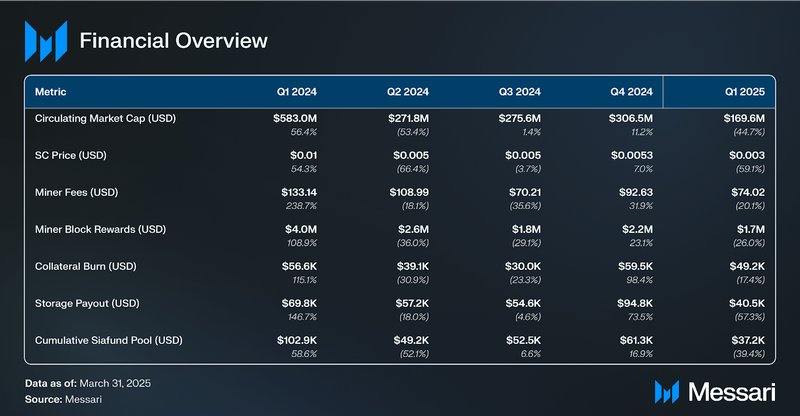
Task: Click the $275.6M market cap value
Action: (519, 118)
